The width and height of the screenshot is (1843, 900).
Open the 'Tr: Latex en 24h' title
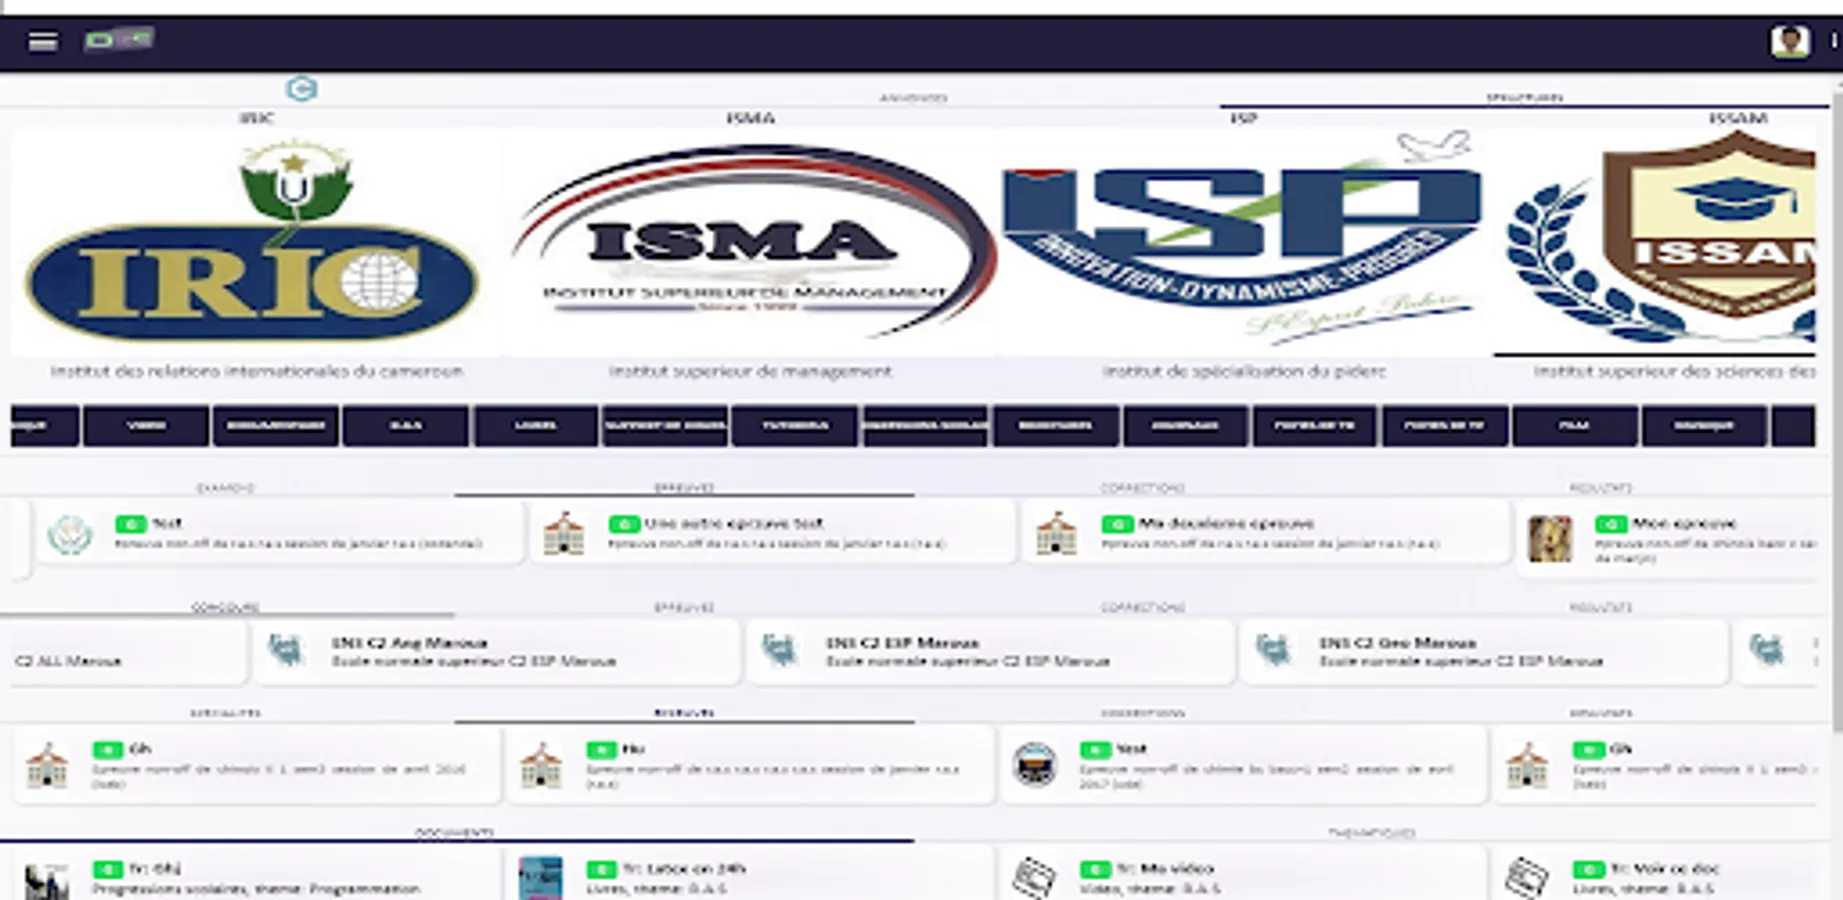[x=684, y=869]
